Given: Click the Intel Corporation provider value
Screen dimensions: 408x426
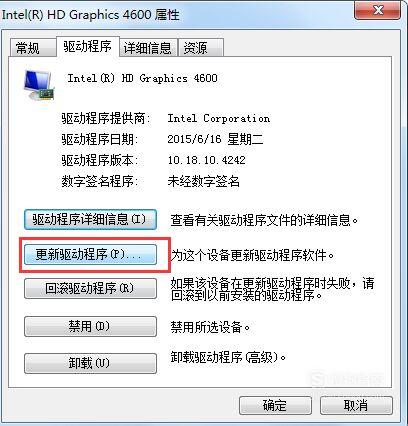Looking at the screenshot, I should (x=219, y=118).
